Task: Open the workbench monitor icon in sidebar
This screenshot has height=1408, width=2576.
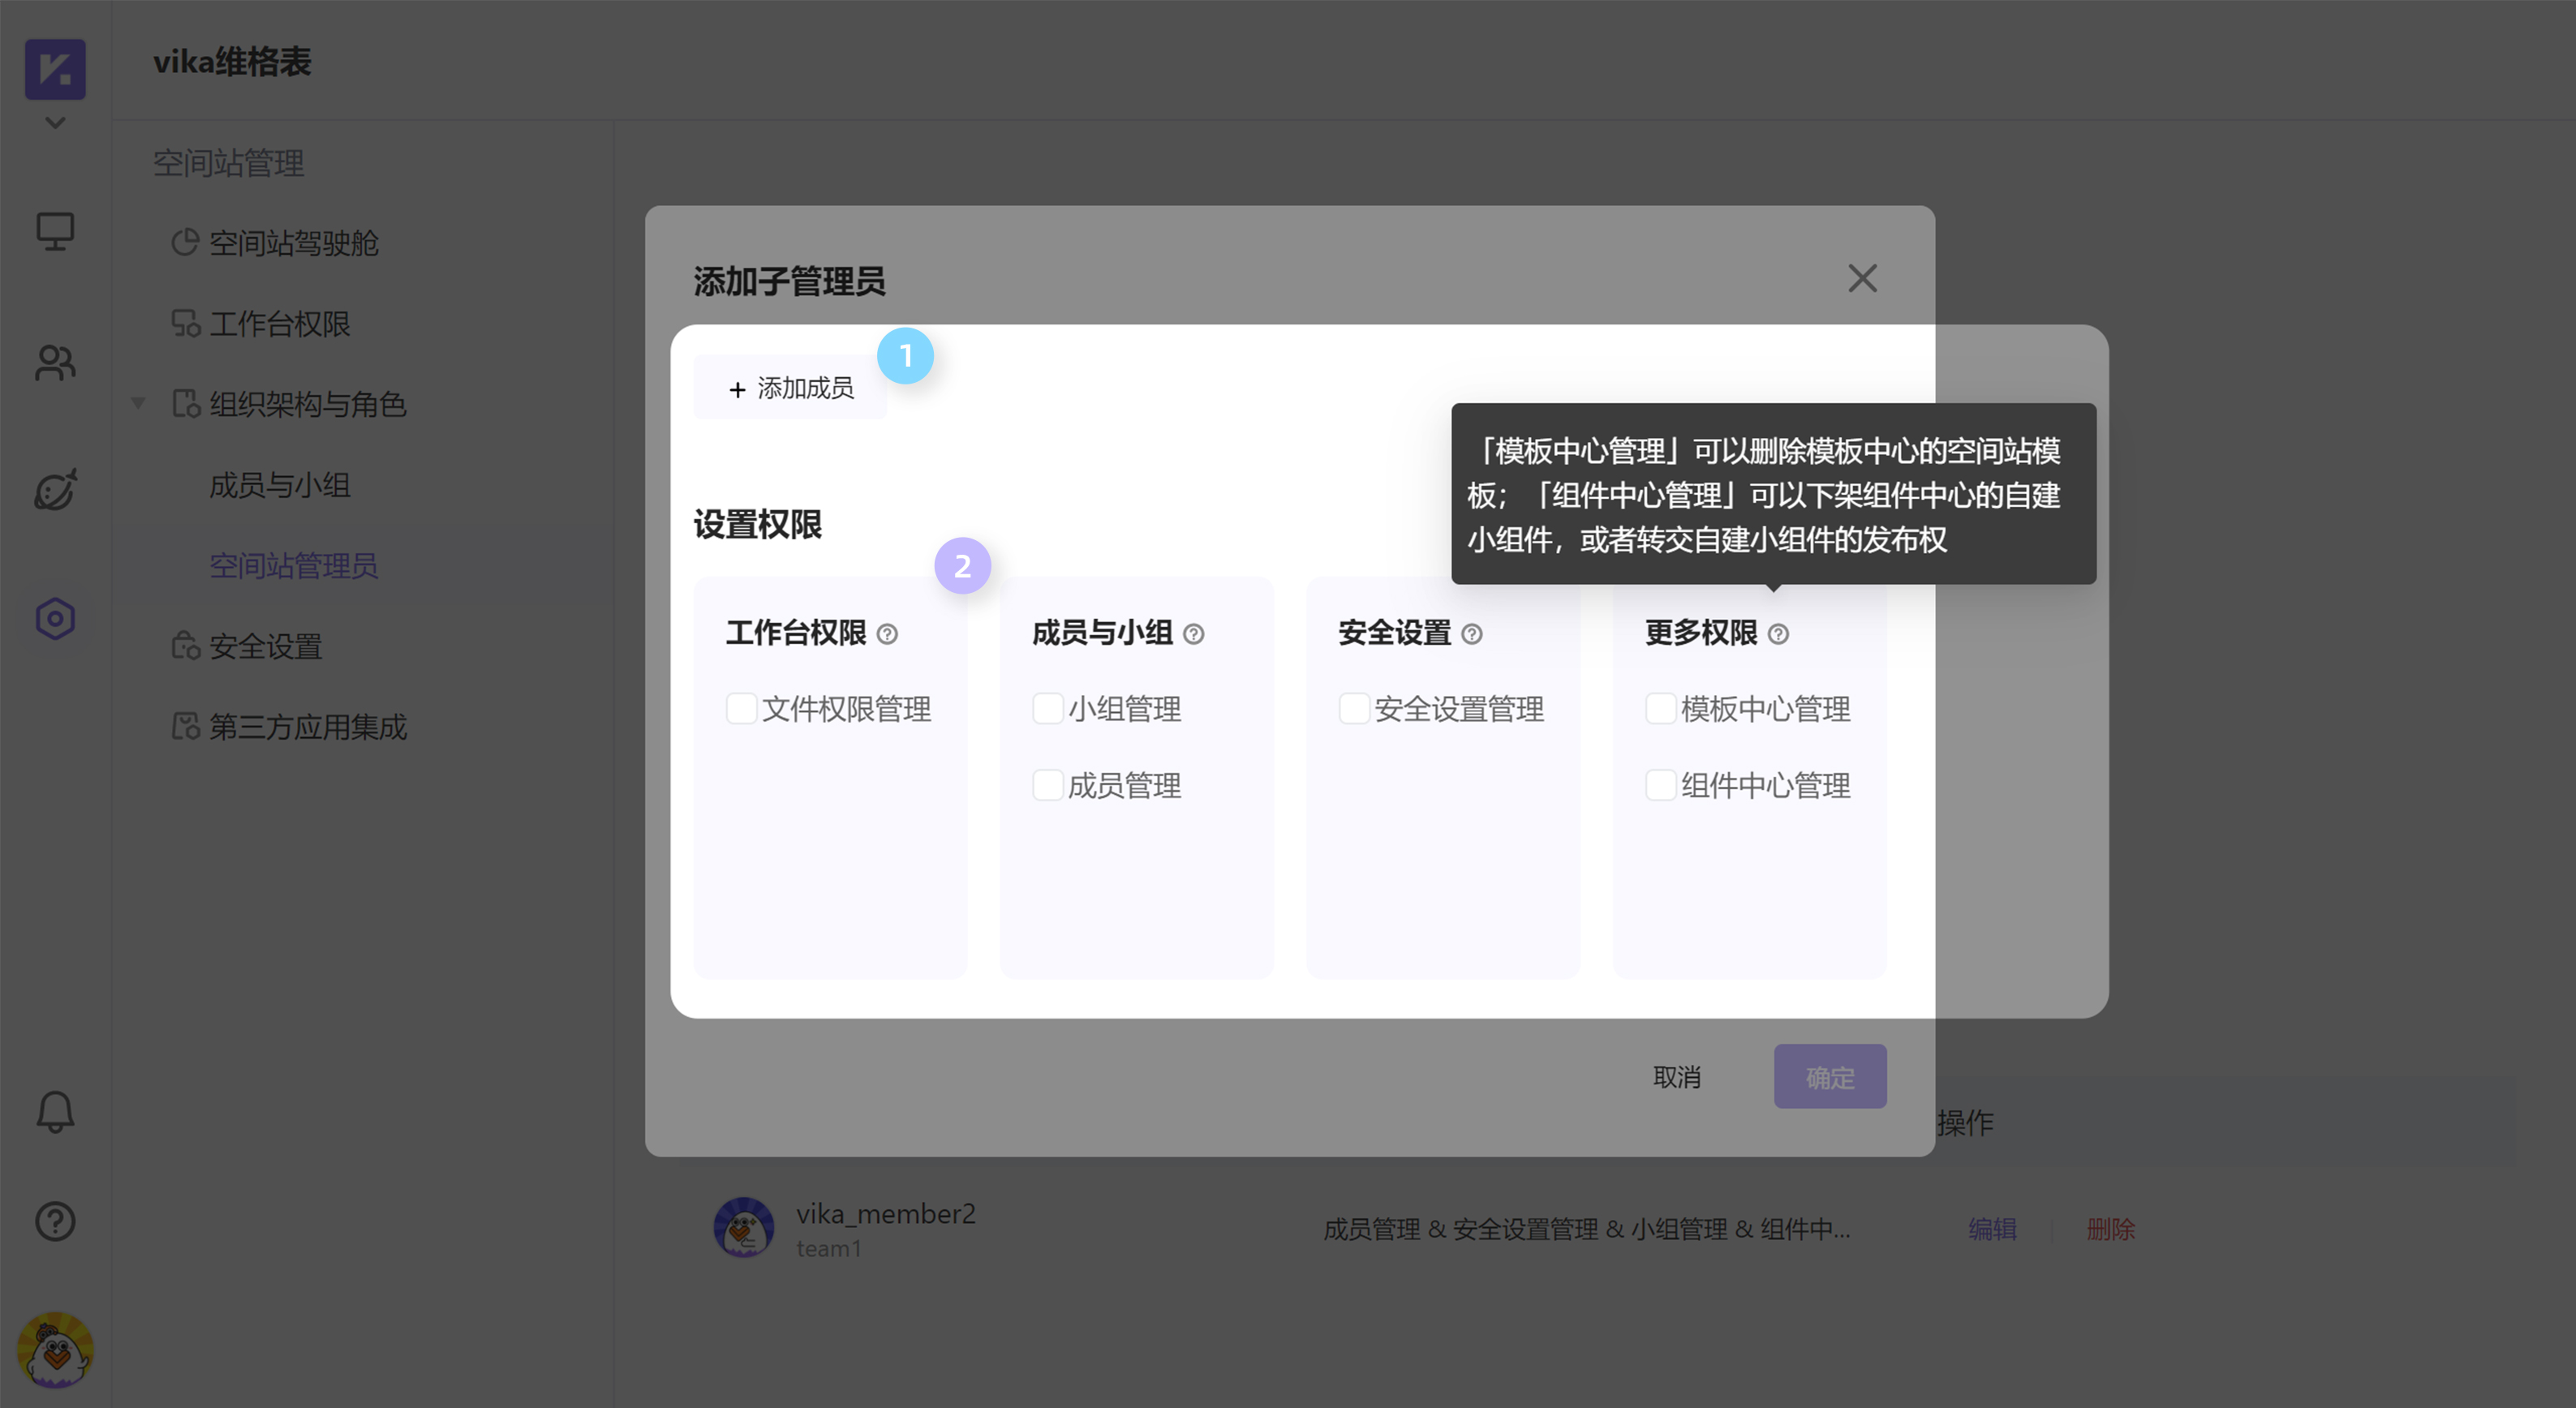Action: coord(55,231)
